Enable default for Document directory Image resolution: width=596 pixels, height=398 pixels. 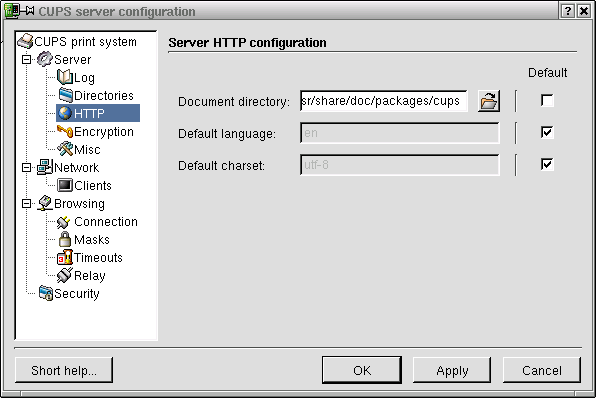[547, 100]
